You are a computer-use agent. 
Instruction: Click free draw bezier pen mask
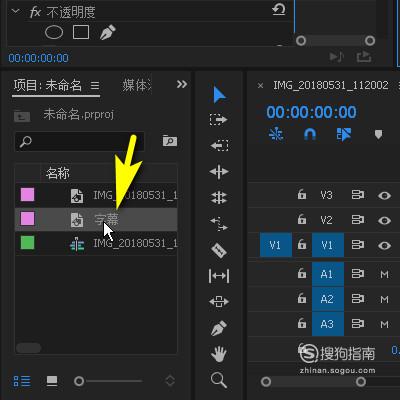pos(108,33)
